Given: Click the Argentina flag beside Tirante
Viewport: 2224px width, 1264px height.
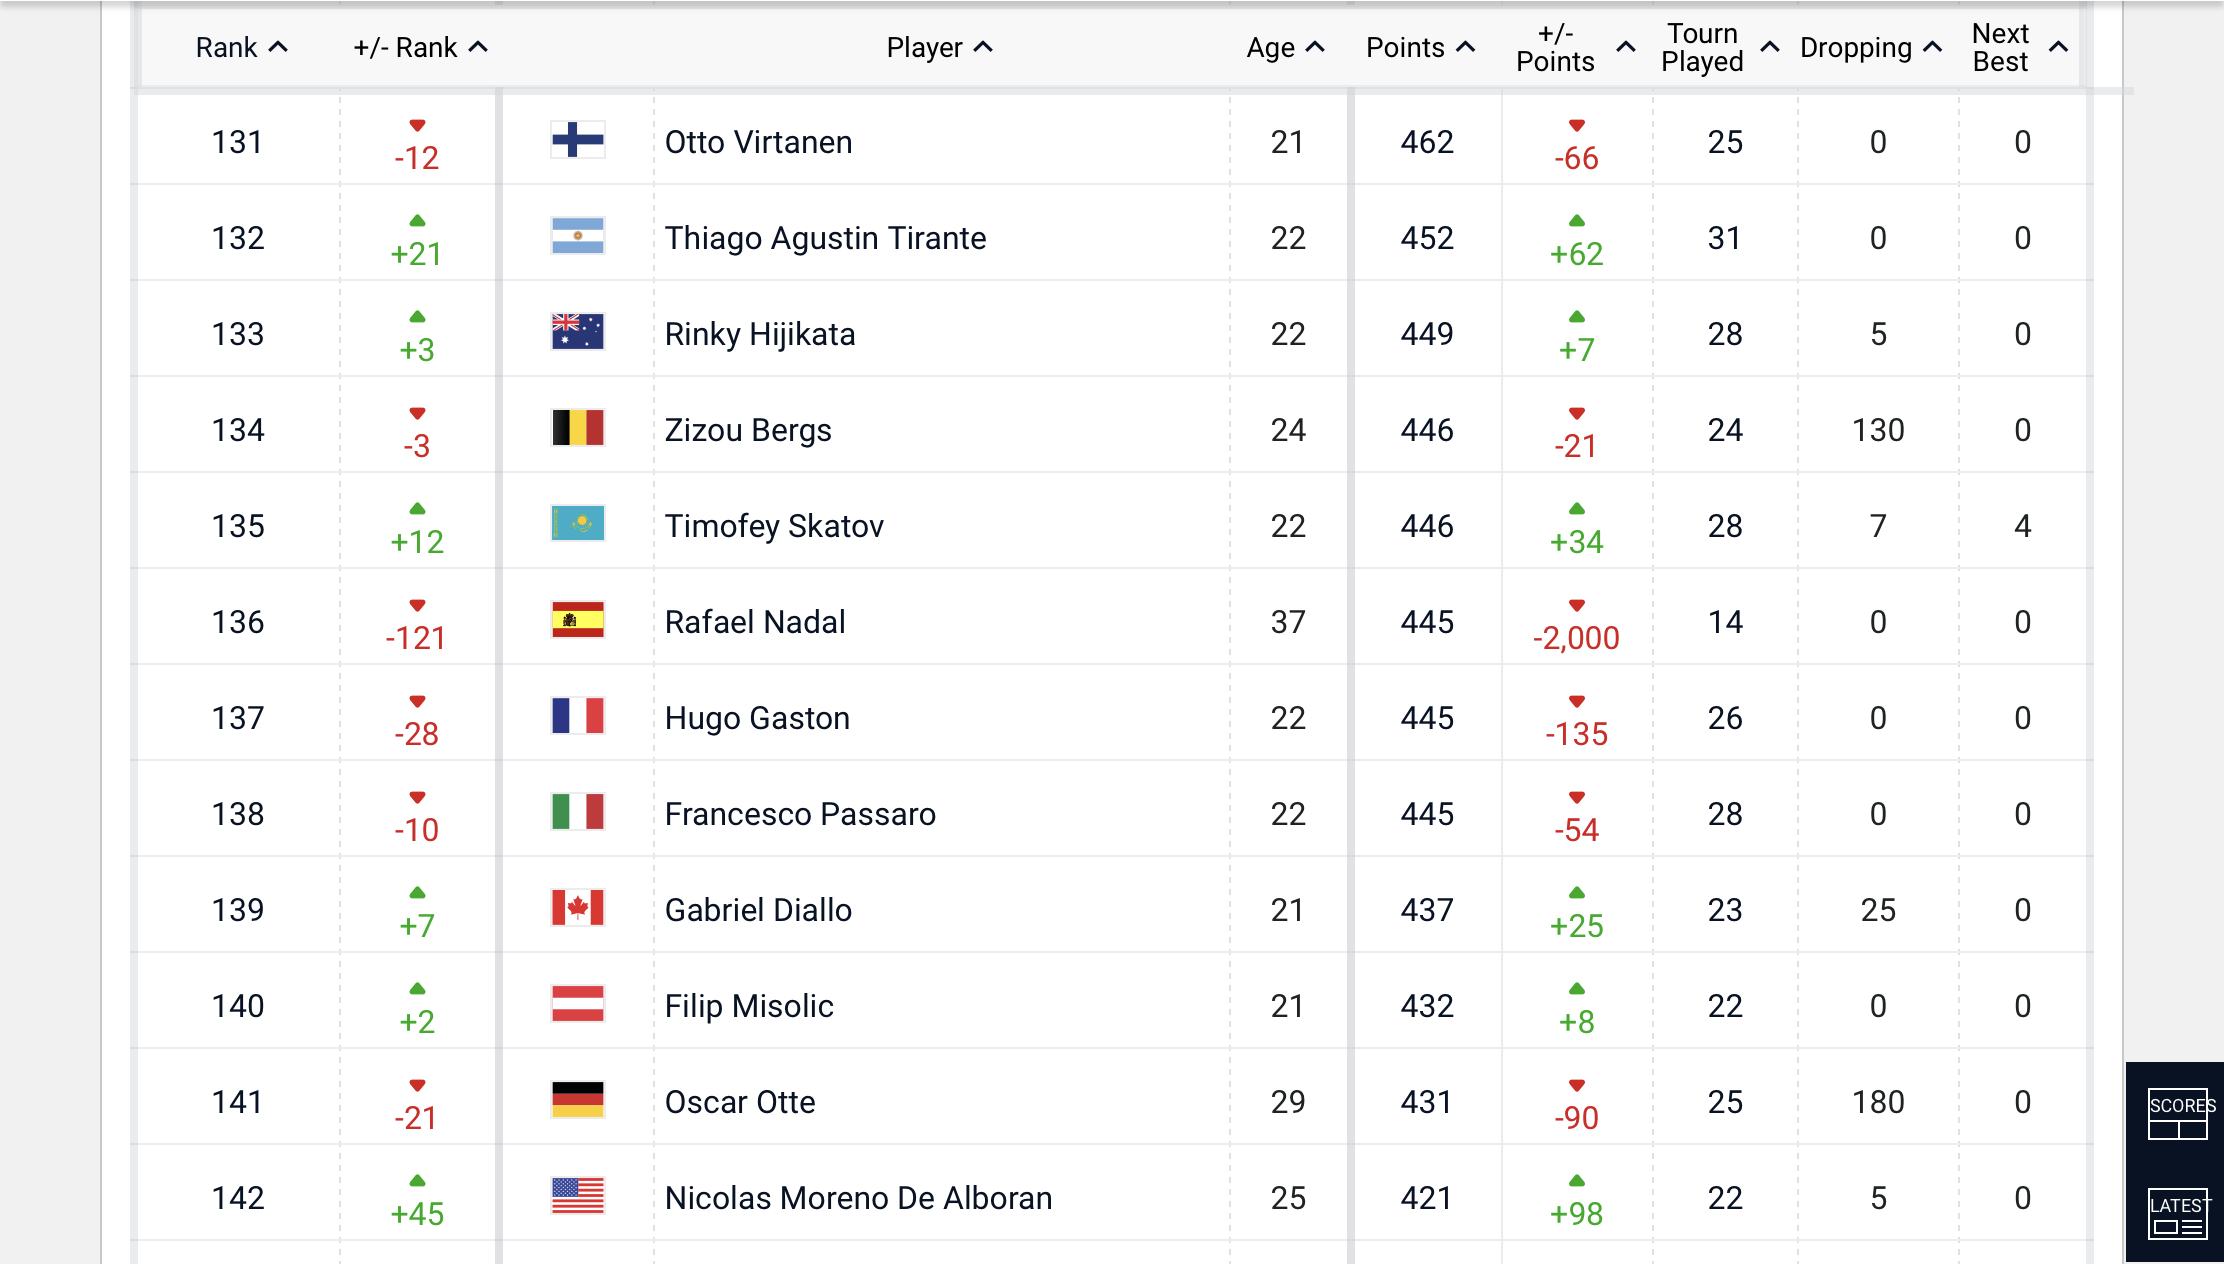Looking at the screenshot, I should [x=577, y=236].
